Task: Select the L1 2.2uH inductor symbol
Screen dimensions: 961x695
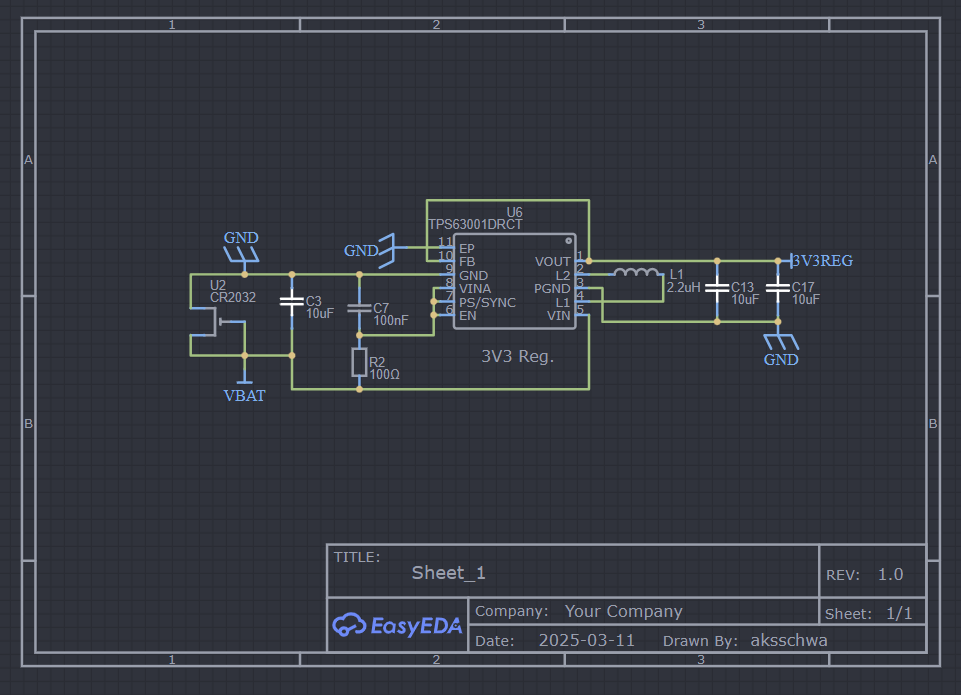Action: click(637, 273)
